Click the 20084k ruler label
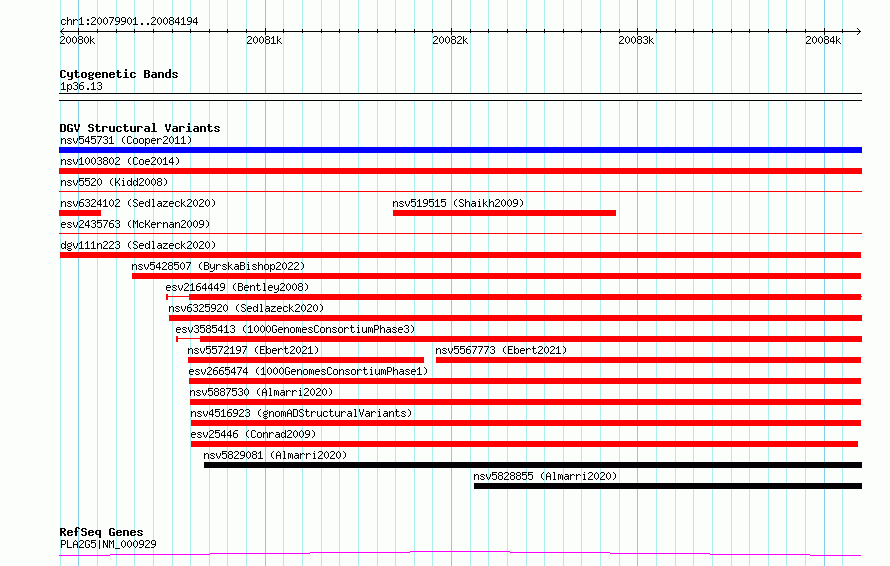The width and height of the screenshot is (890, 566). click(x=823, y=40)
